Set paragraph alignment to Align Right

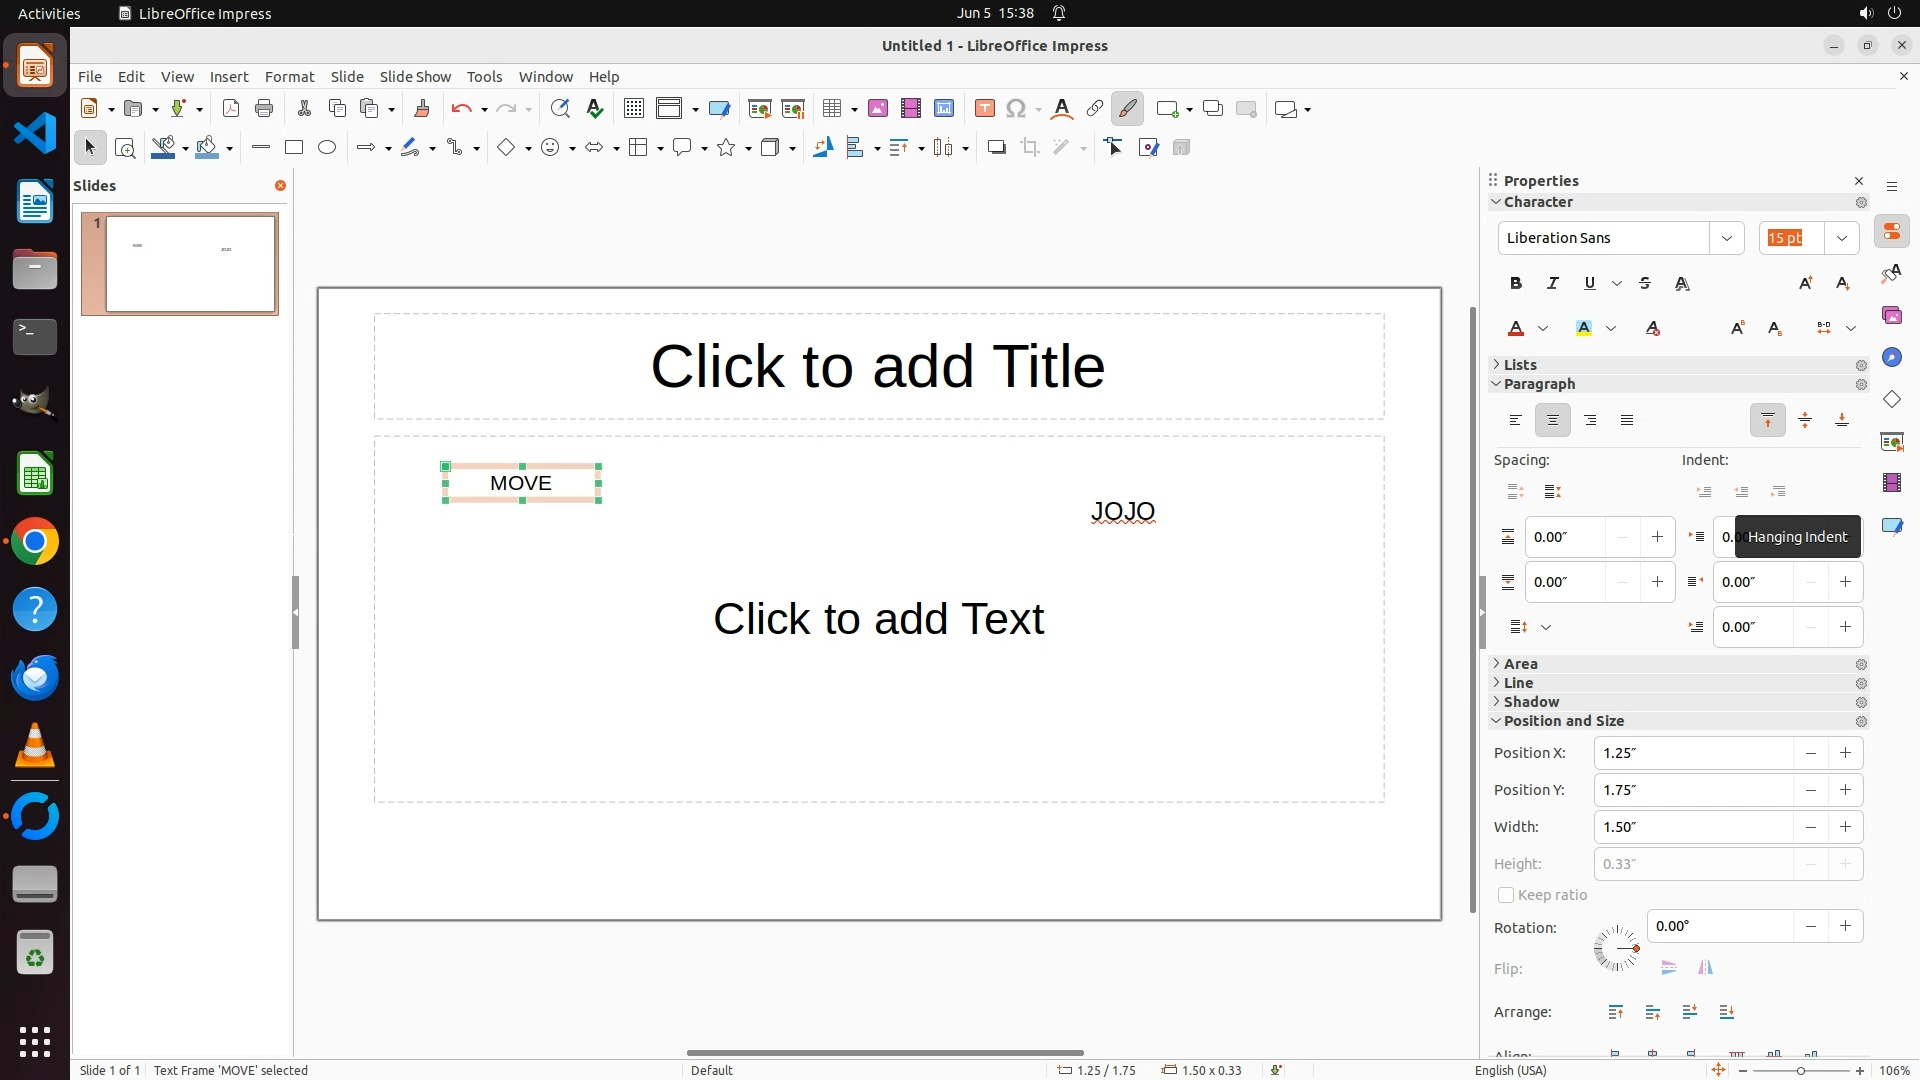pos(1590,421)
